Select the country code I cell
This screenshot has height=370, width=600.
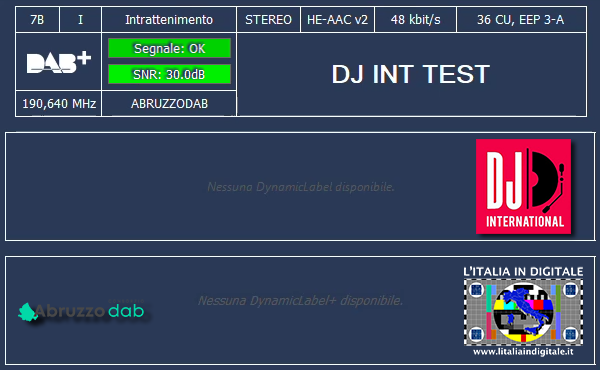(80, 20)
